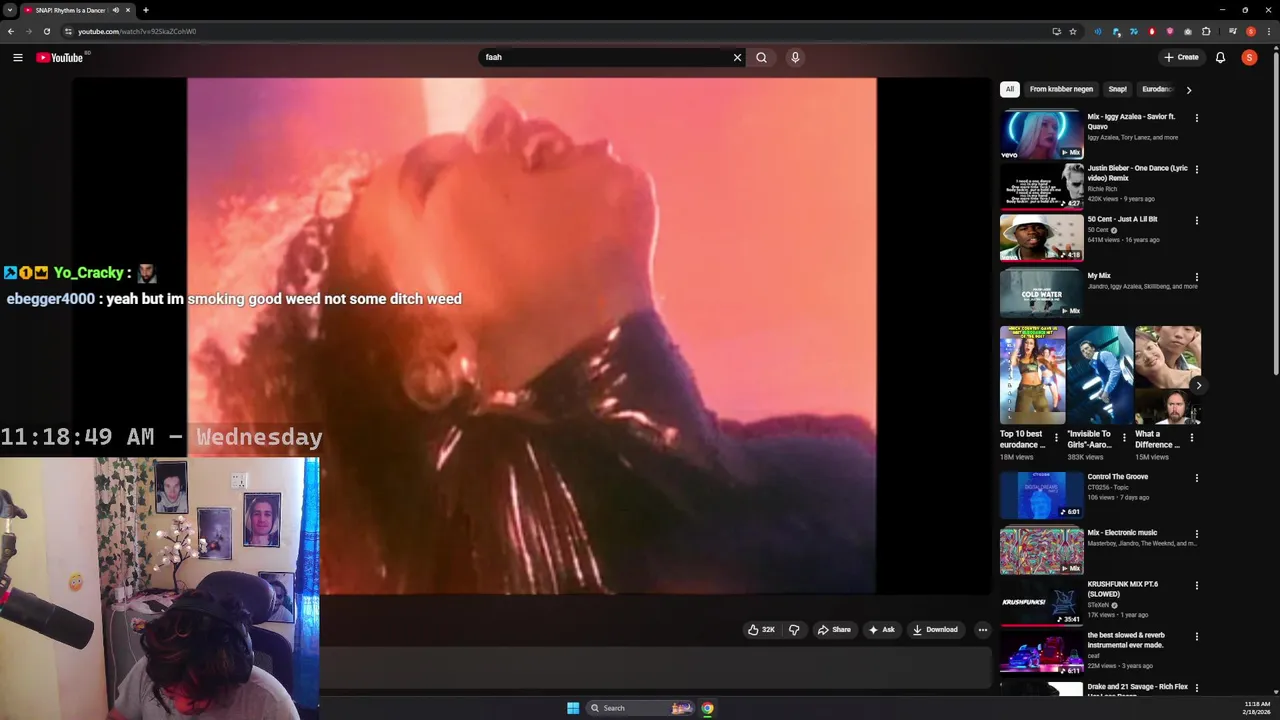
Task: Open options for Mix - Electronic music
Action: [x=1196, y=534]
